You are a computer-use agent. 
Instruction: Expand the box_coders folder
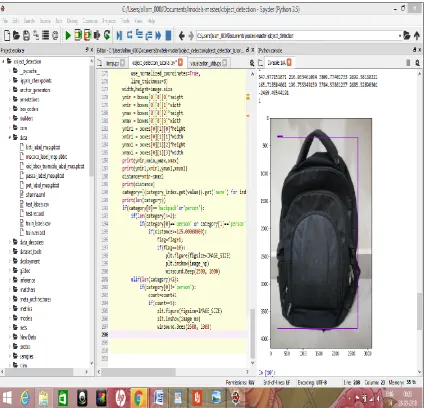[10, 109]
